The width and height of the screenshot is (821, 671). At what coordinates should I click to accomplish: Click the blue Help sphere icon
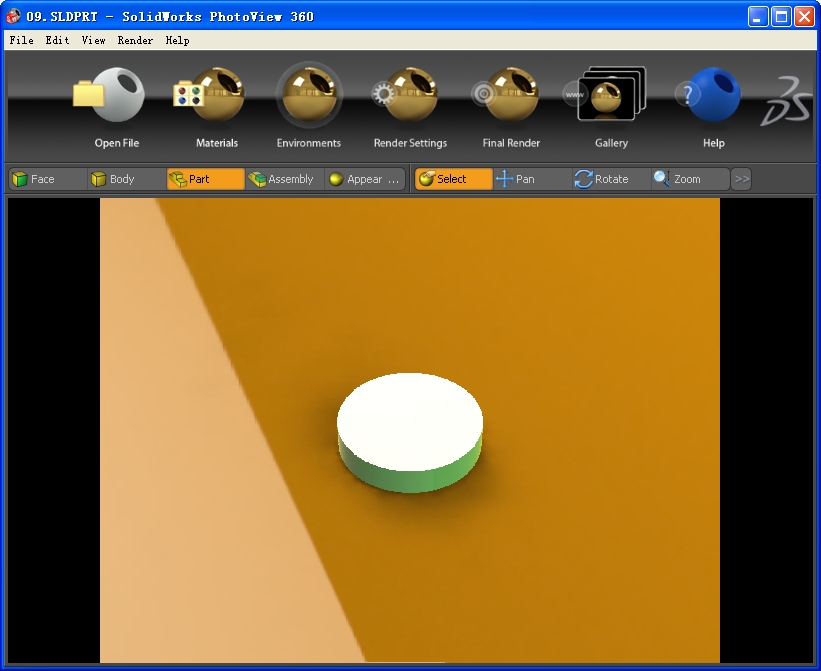point(708,95)
